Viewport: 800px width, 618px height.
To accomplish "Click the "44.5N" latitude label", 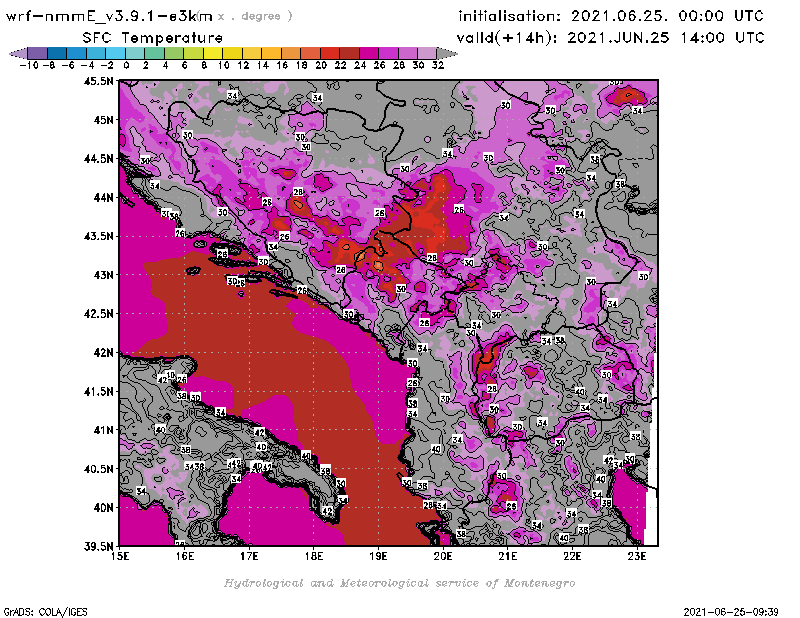I will pyautogui.click(x=98, y=159).
